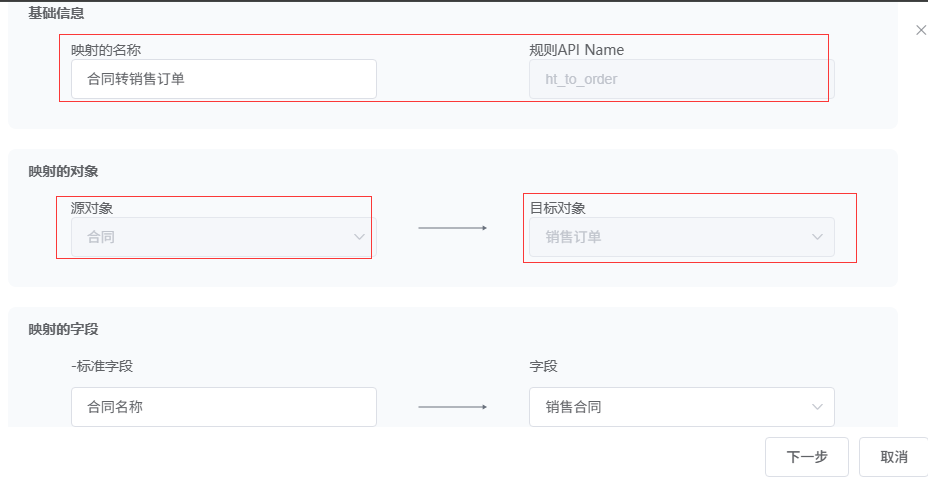Click the 下一步 button
928x489 pixels.
click(x=807, y=457)
